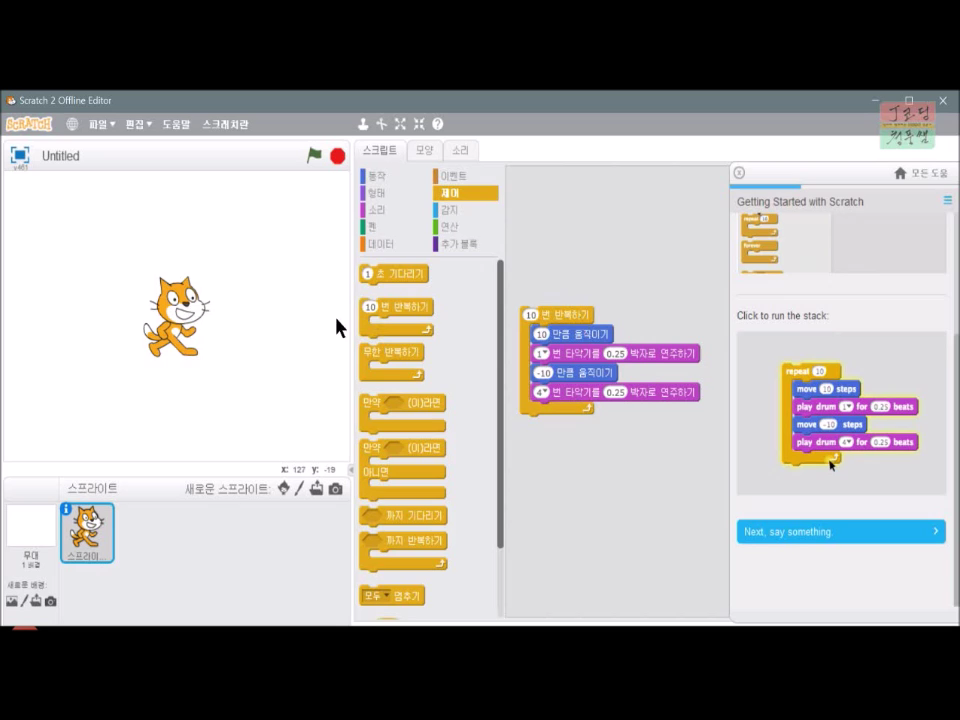Click the 까지 기다리기 palette block
The image size is (960, 720).
pyautogui.click(x=403, y=516)
